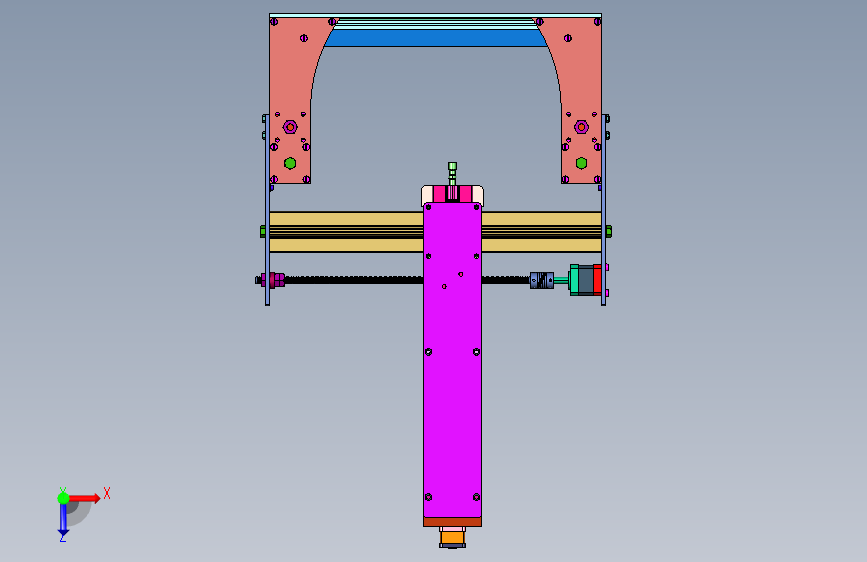Click the red X axis arrow of the triad

84,498
